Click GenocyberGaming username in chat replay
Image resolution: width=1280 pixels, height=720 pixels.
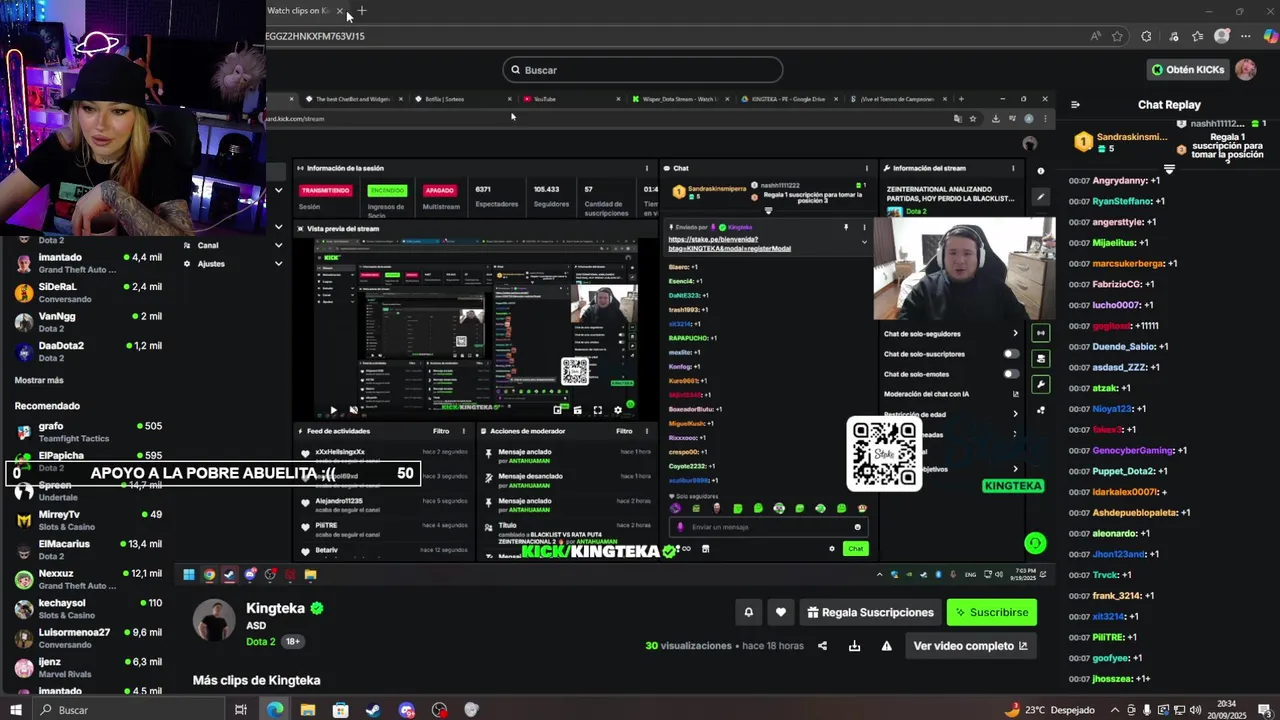[1133, 450]
